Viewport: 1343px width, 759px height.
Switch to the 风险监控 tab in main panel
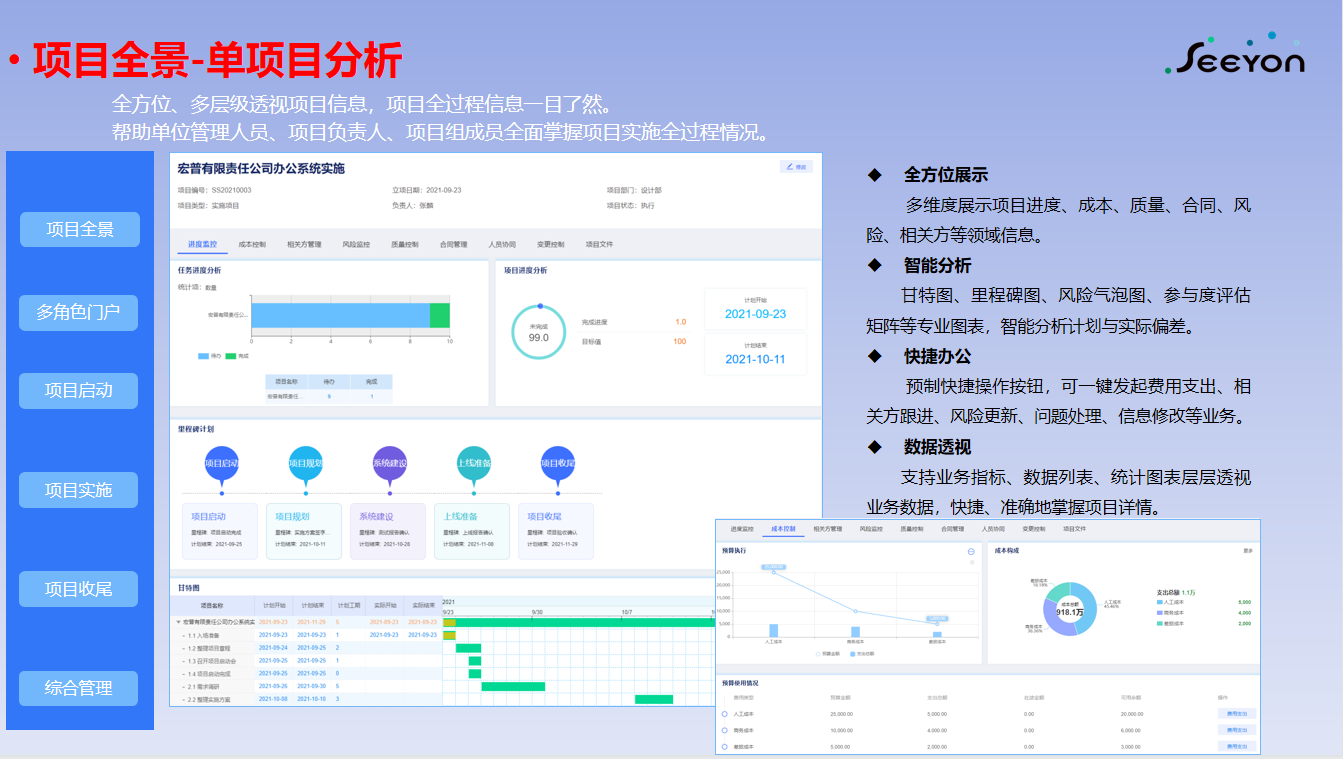[x=356, y=244]
